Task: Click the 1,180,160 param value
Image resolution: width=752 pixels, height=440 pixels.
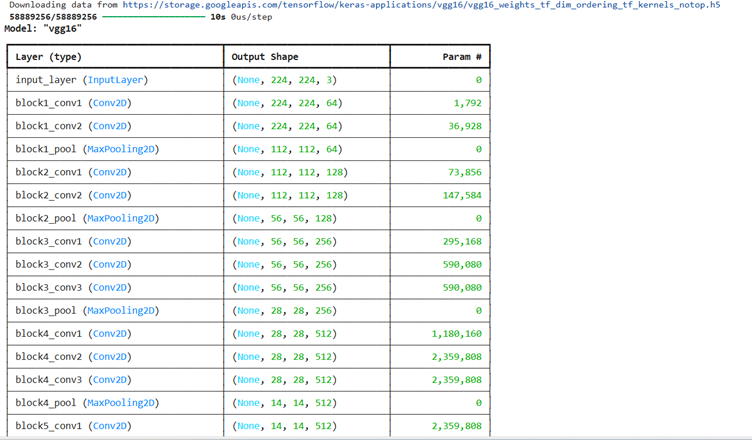Action: point(456,333)
